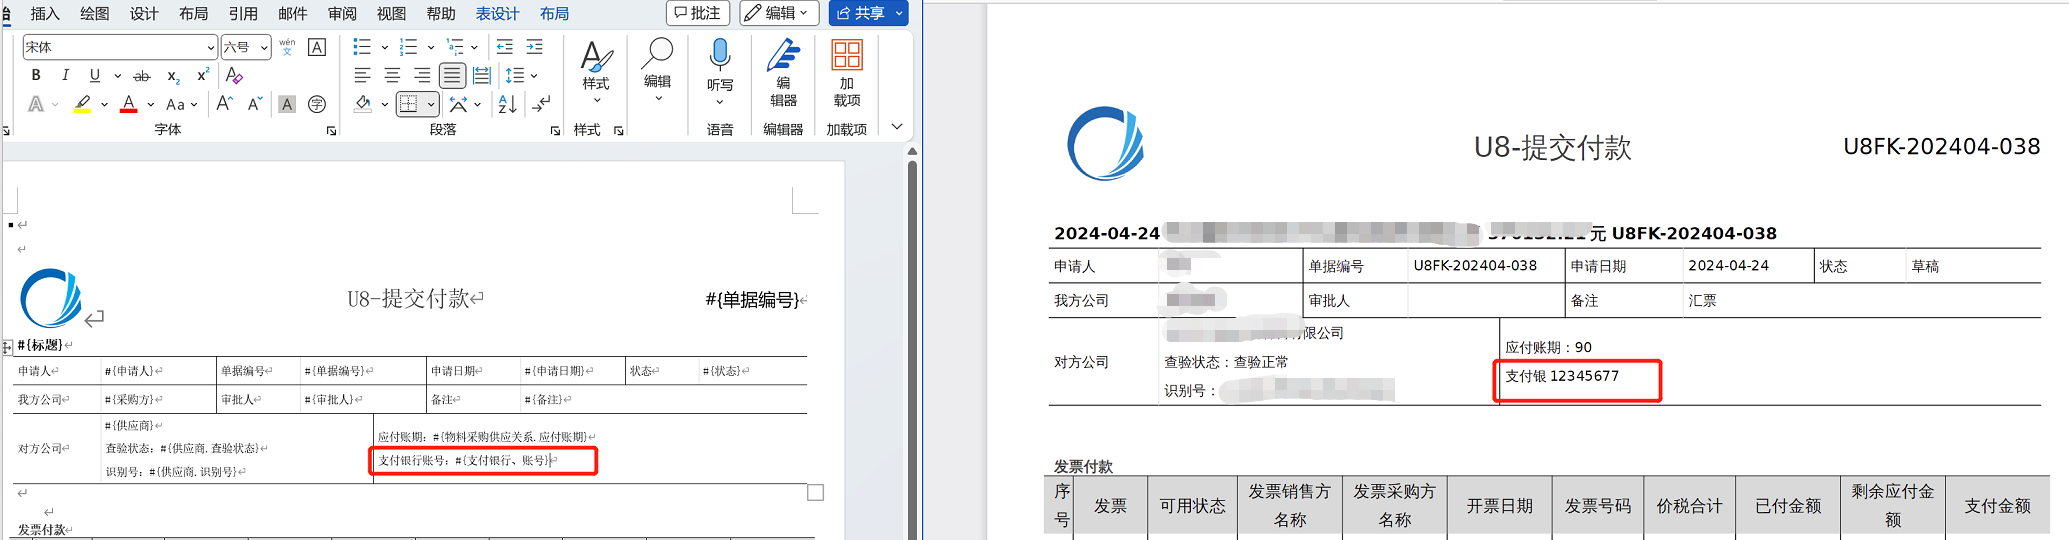Increase font size with A^ icon
The width and height of the screenshot is (2069, 540).
point(225,104)
